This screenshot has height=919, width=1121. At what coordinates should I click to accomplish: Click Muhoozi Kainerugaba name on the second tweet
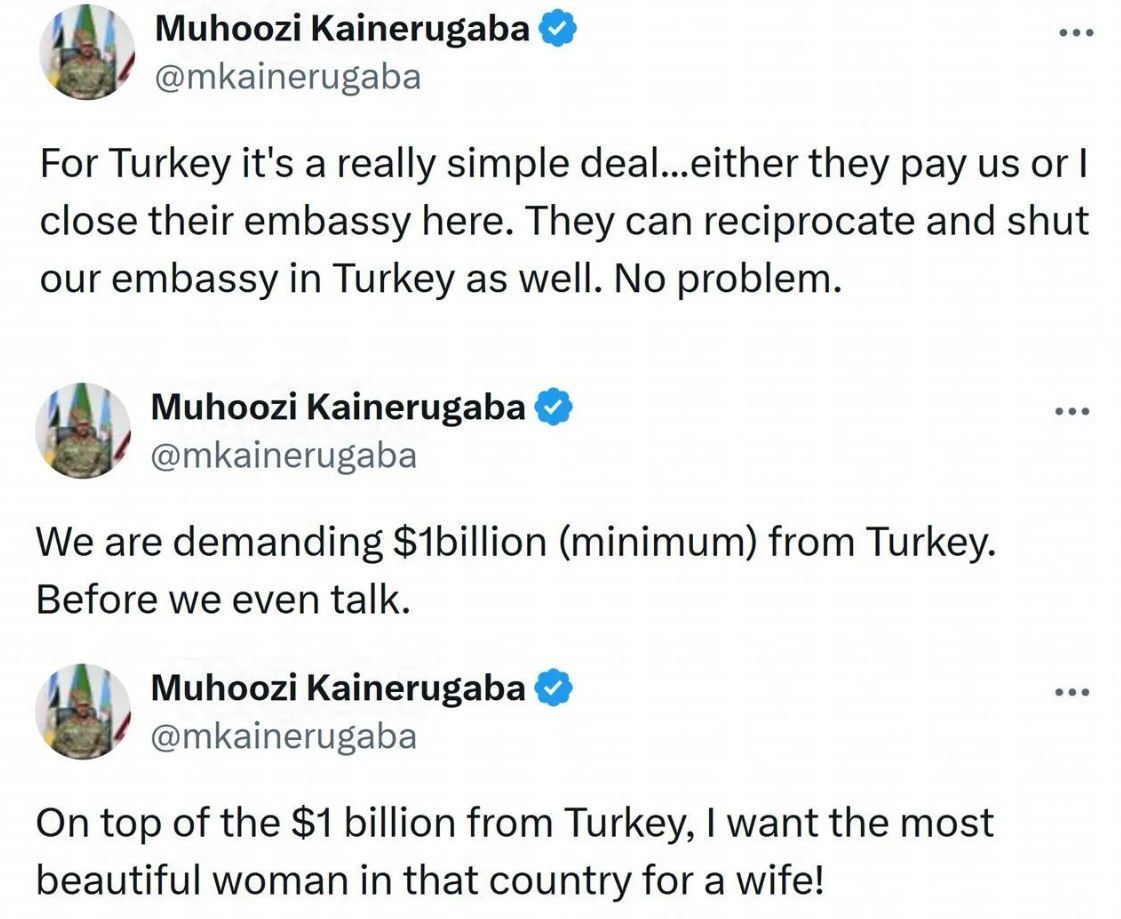click(338, 407)
